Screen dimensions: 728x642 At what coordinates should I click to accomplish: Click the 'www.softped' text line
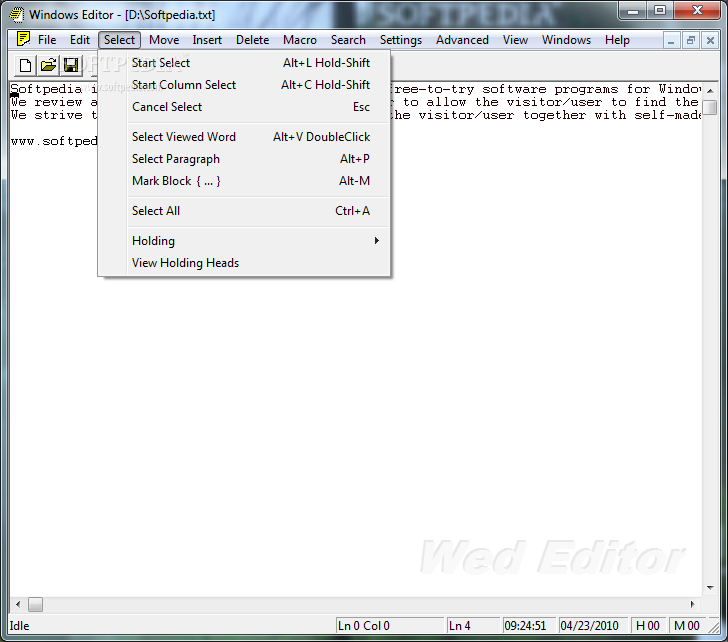pos(54,141)
